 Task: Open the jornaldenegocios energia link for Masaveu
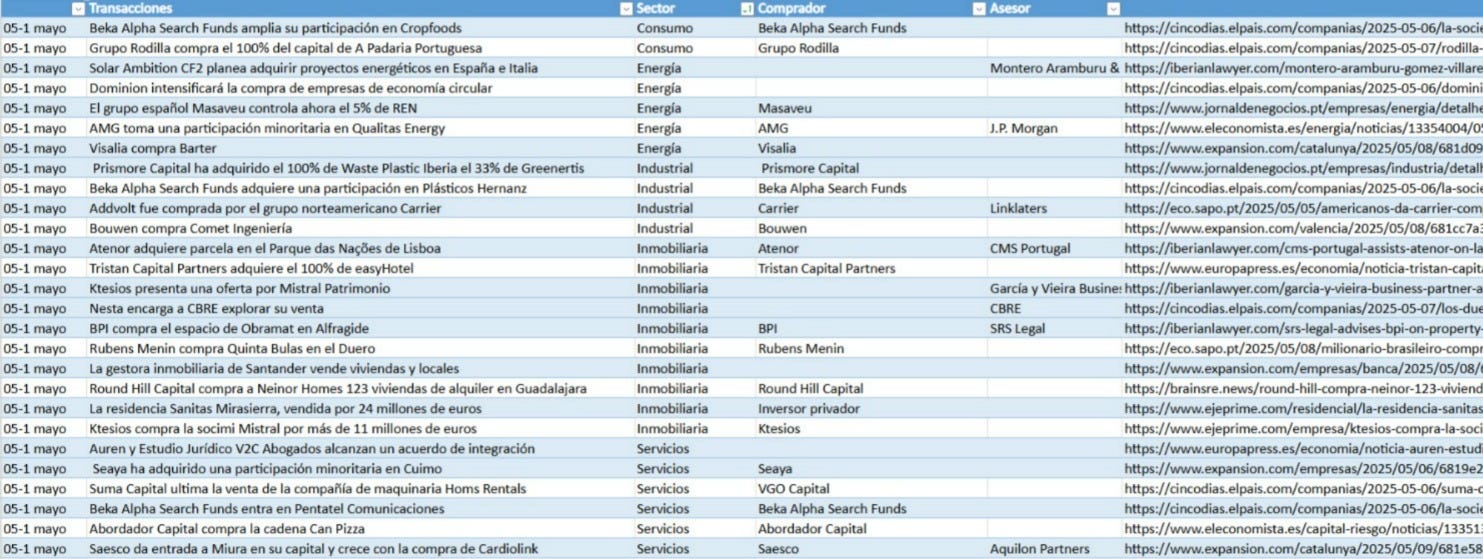(x=1303, y=108)
